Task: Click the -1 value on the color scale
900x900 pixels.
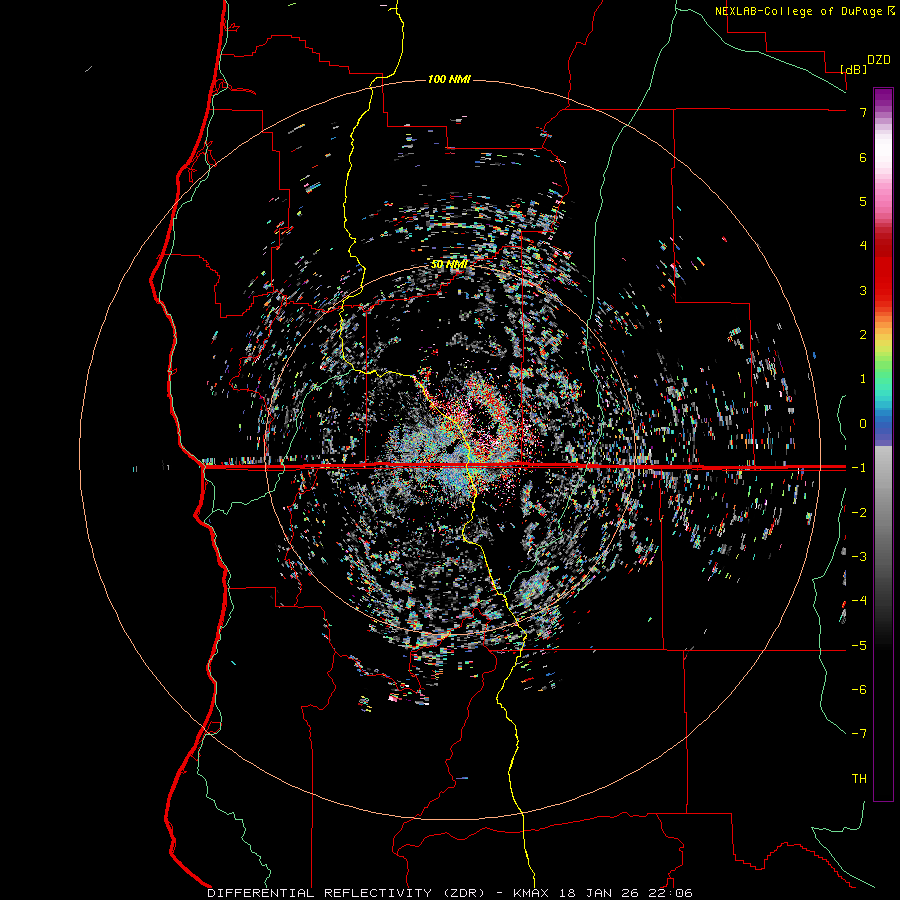Action: click(x=859, y=468)
